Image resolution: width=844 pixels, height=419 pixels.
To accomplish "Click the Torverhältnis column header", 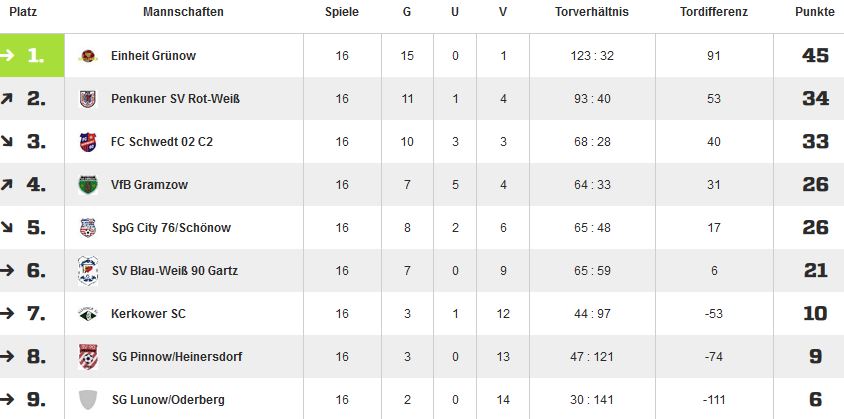I will click(x=592, y=12).
